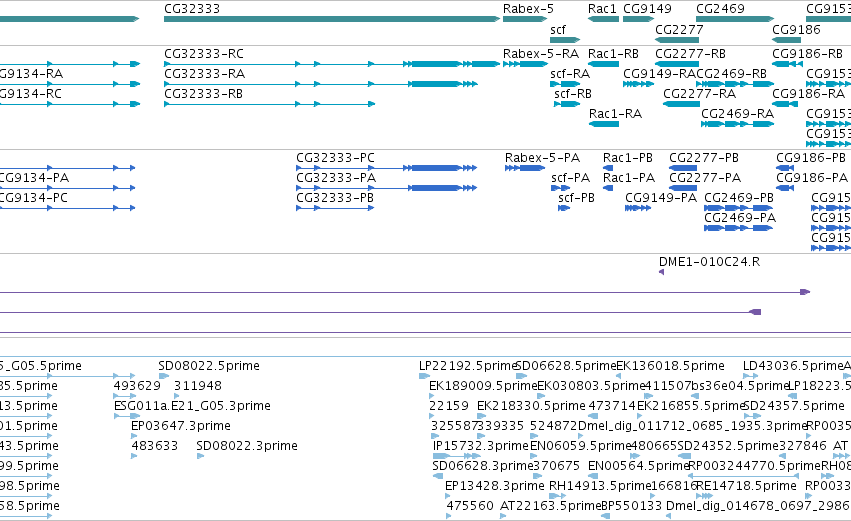Click feature BP550133
This screenshot has height=521, width=851.
click(x=632, y=506)
